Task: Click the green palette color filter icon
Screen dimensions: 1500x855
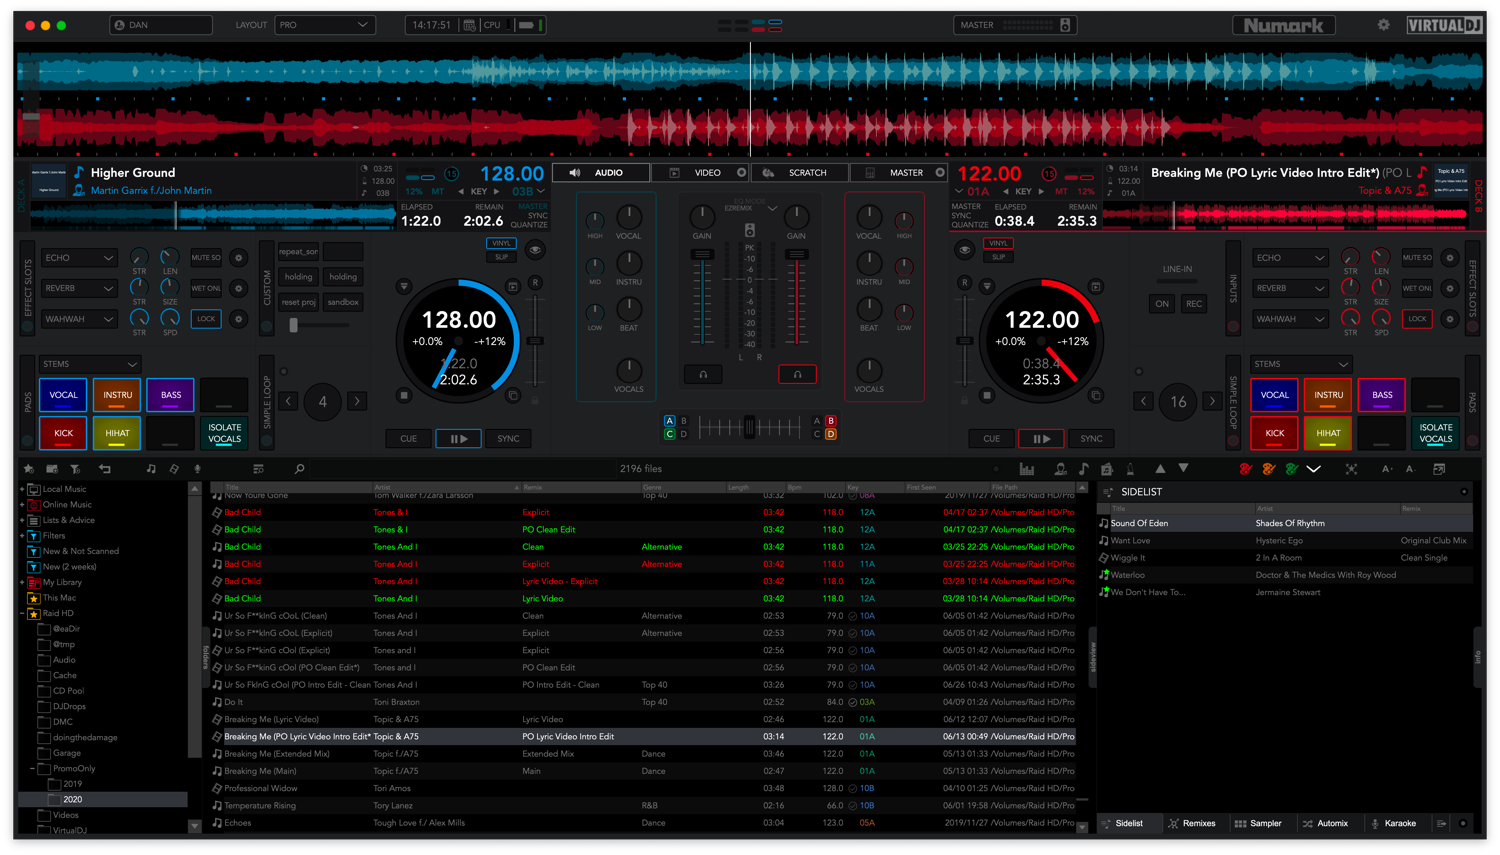Action: [x=1291, y=469]
